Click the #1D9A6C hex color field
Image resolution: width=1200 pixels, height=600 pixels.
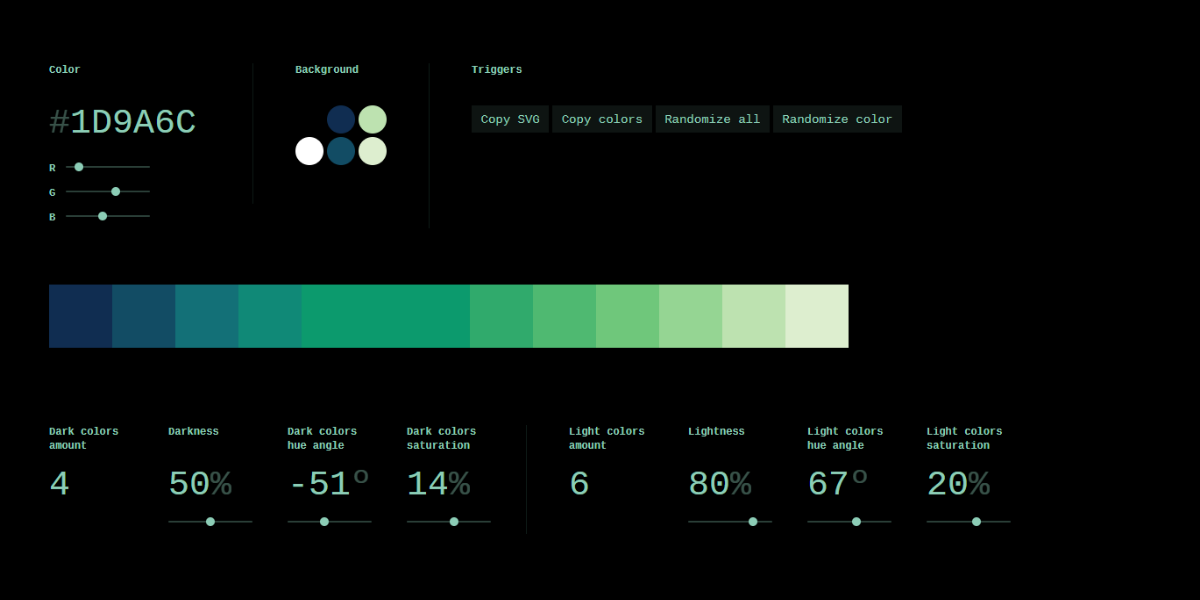tap(122, 123)
